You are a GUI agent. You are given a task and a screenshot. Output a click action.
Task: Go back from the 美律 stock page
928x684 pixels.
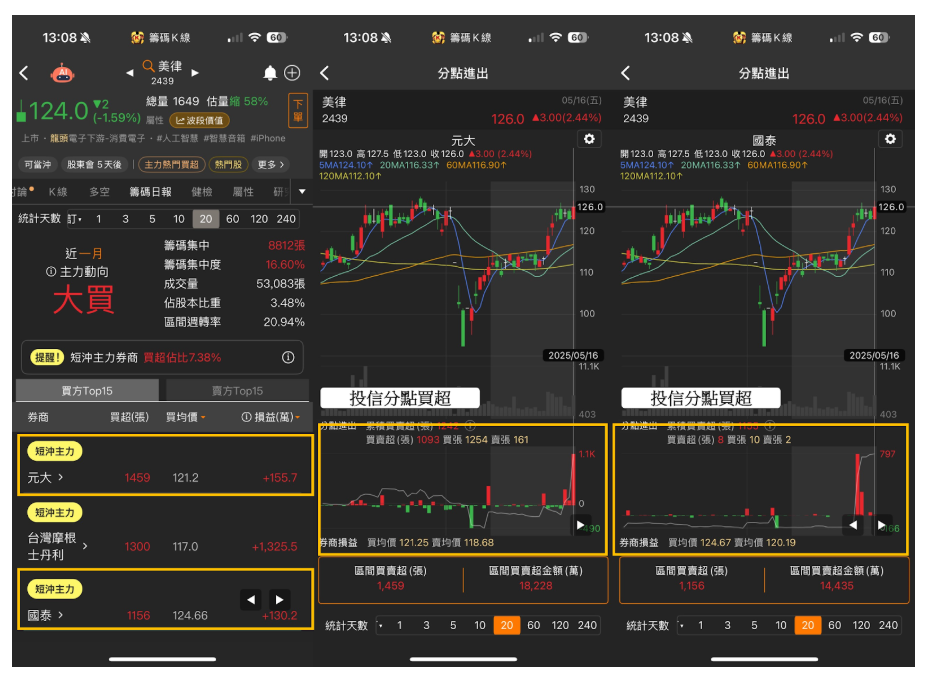click(x=24, y=73)
